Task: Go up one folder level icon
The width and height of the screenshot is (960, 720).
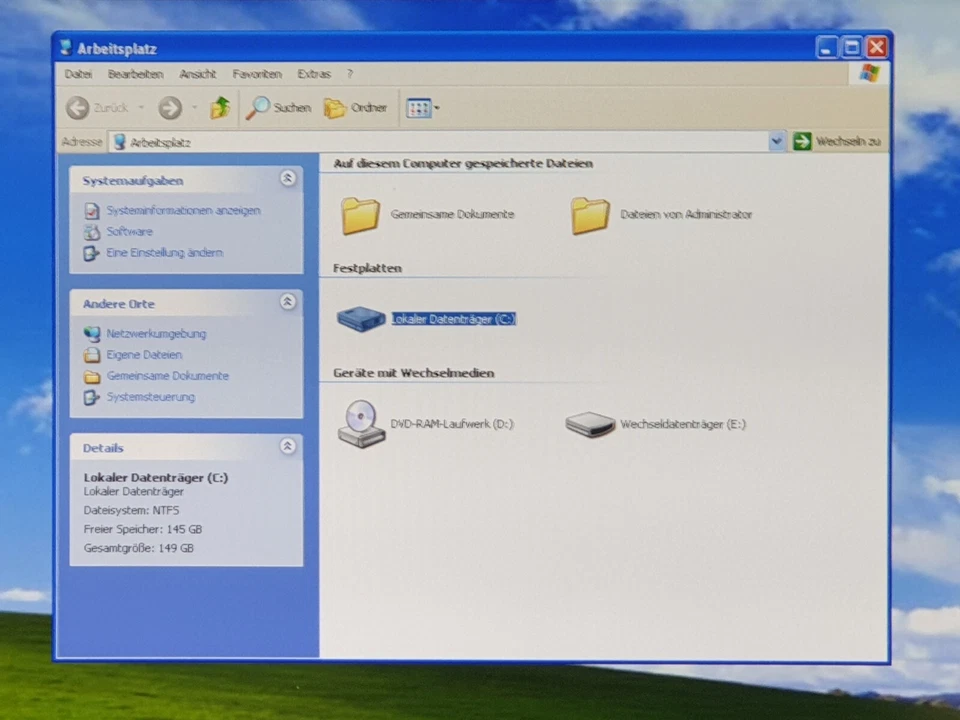Action: (220, 108)
